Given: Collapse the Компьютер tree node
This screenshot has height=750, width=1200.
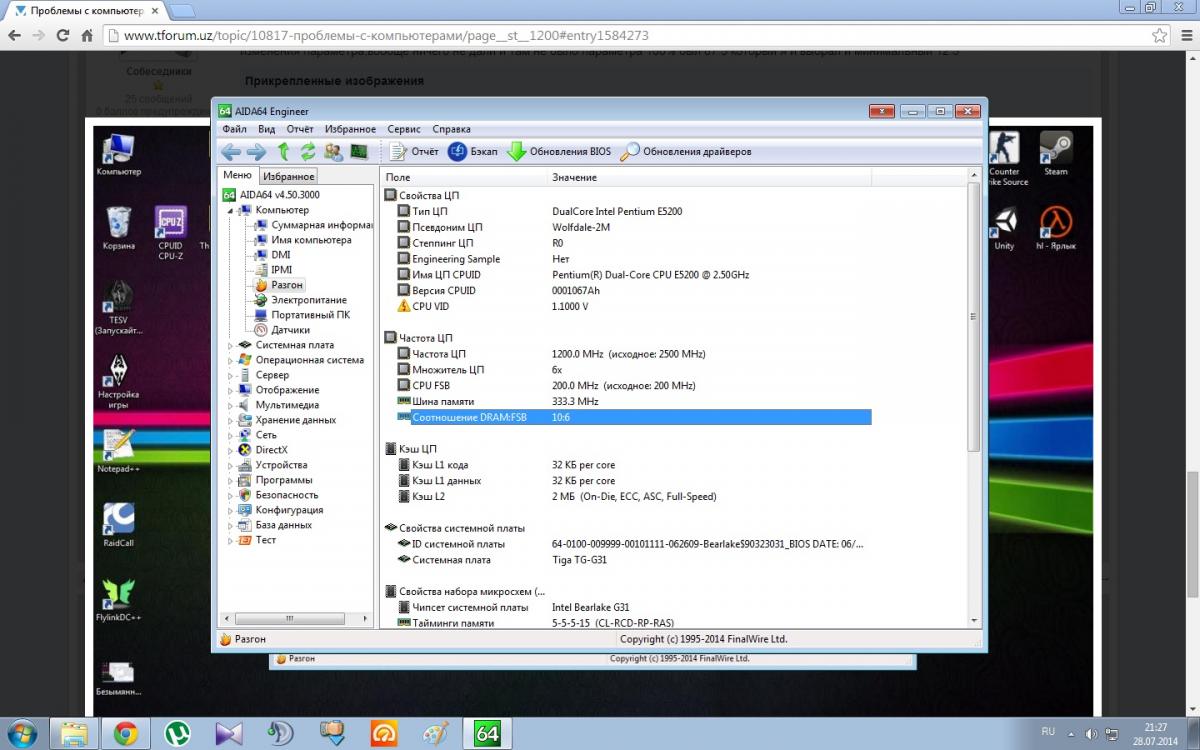Looking at the screenshot, I should [x=231, y=210].
